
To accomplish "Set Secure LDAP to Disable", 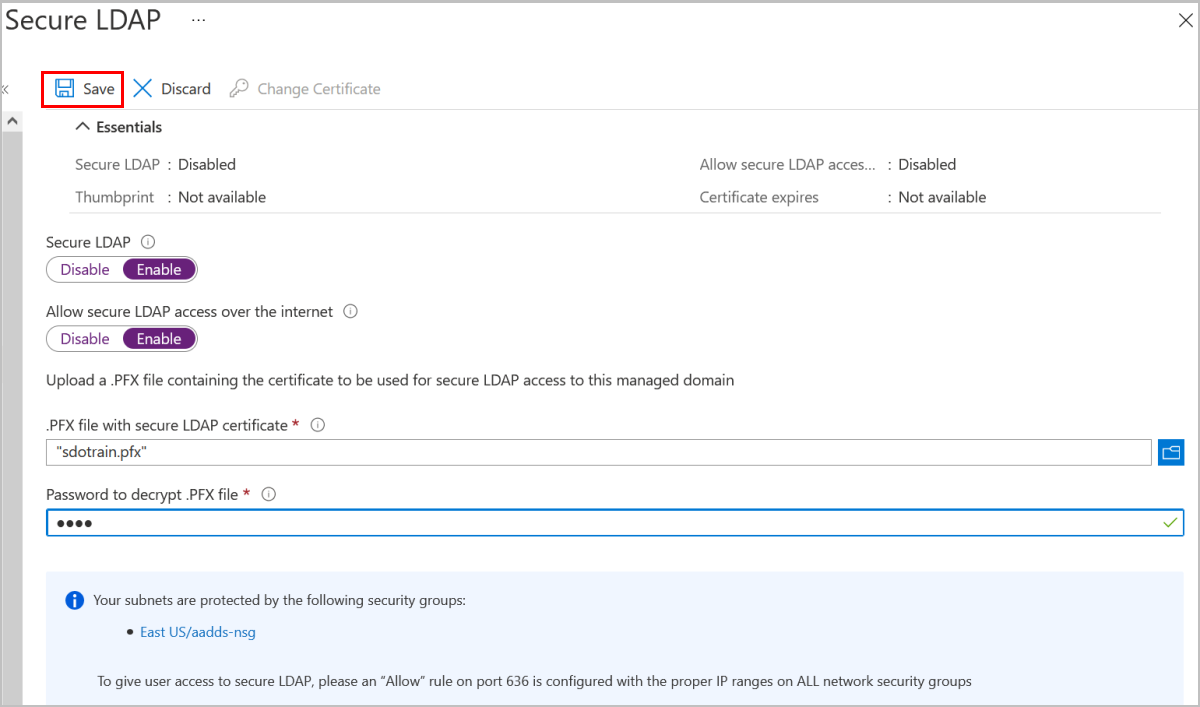I will pyautogui.click(x=85, y=269).
